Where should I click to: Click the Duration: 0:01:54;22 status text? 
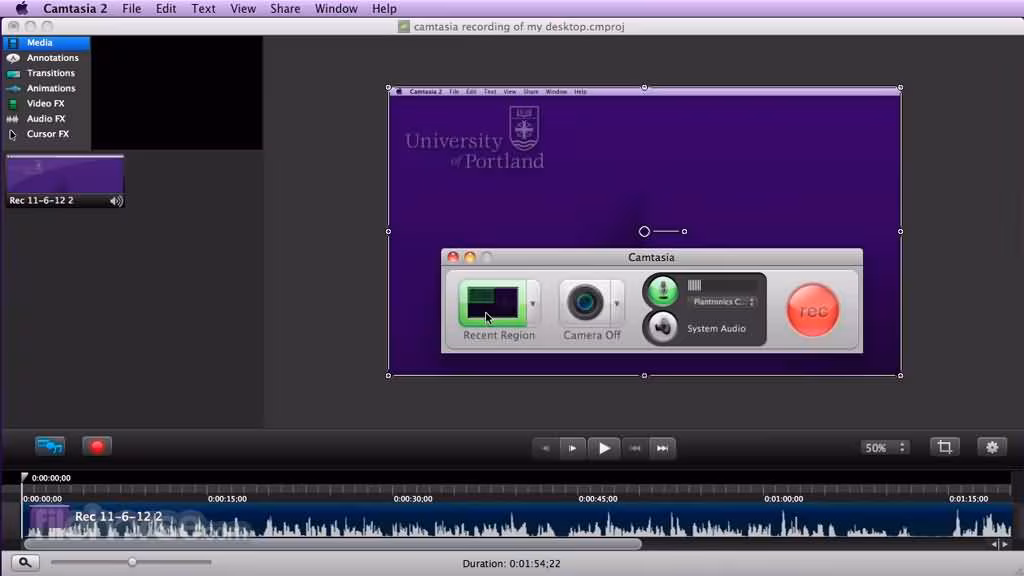(511, 564)
